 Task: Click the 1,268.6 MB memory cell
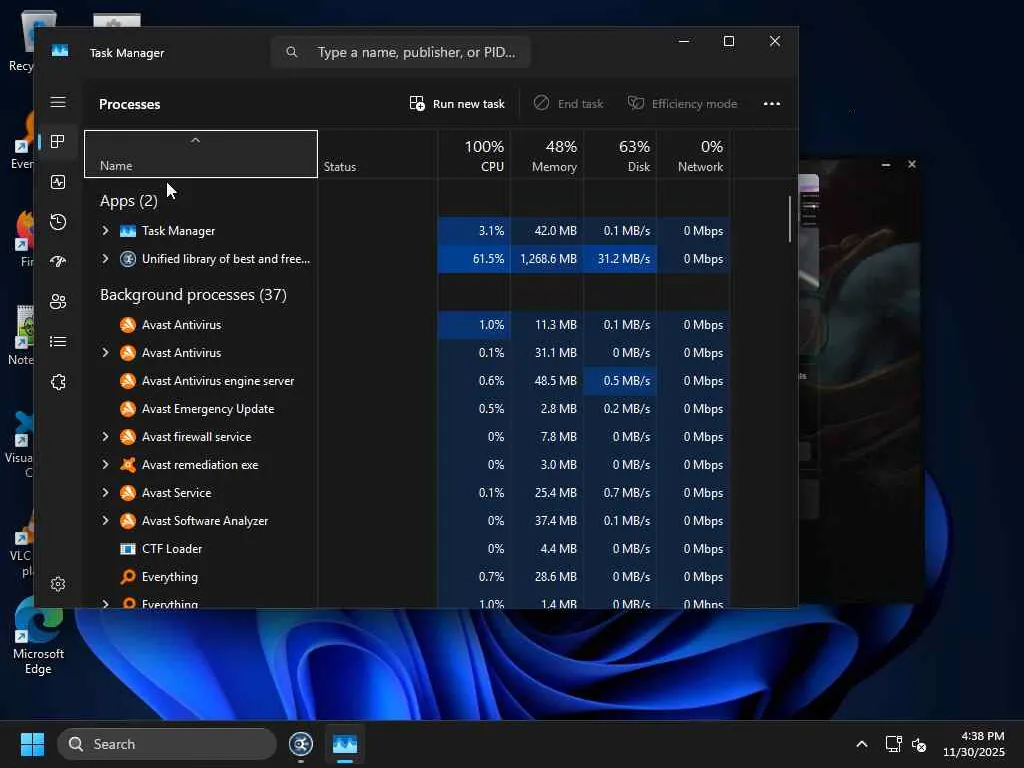coord(547,259)
